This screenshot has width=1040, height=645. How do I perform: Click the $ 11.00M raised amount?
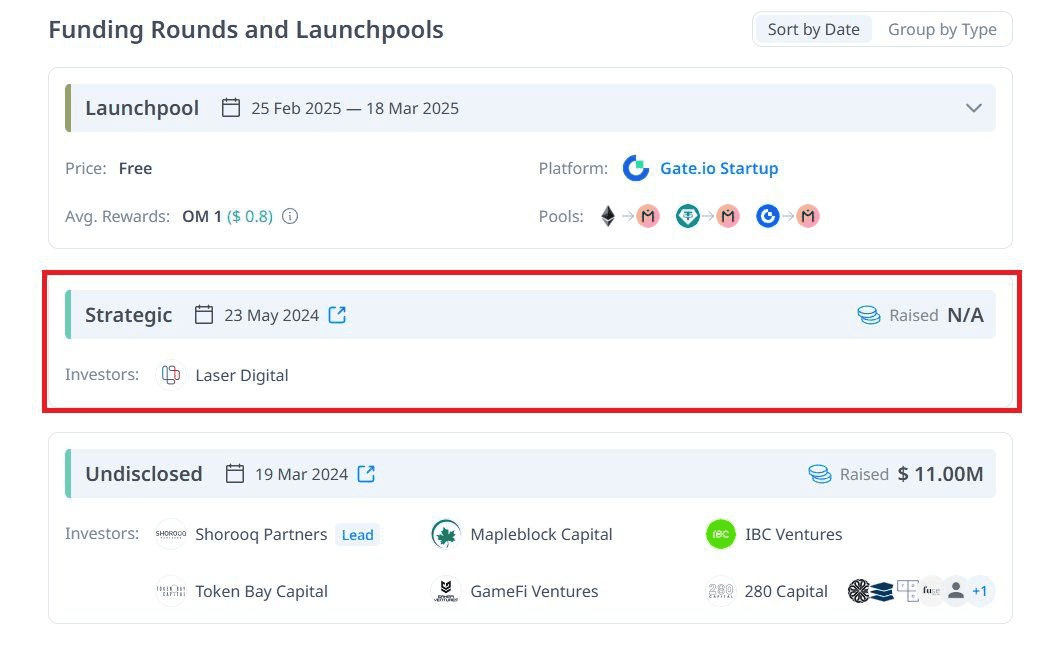click(x=941, y=474)
